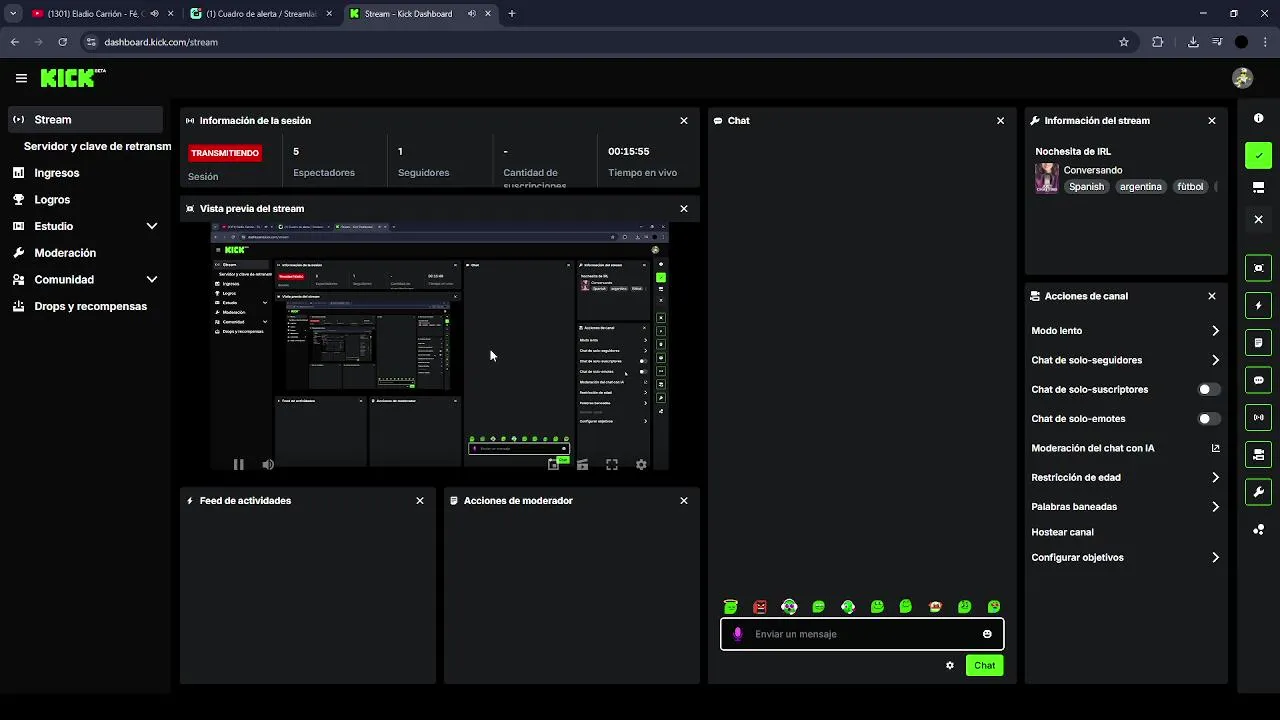Close the Feed de actividades panel
The height and width of the screenshot is (720, 1280).
420,500
